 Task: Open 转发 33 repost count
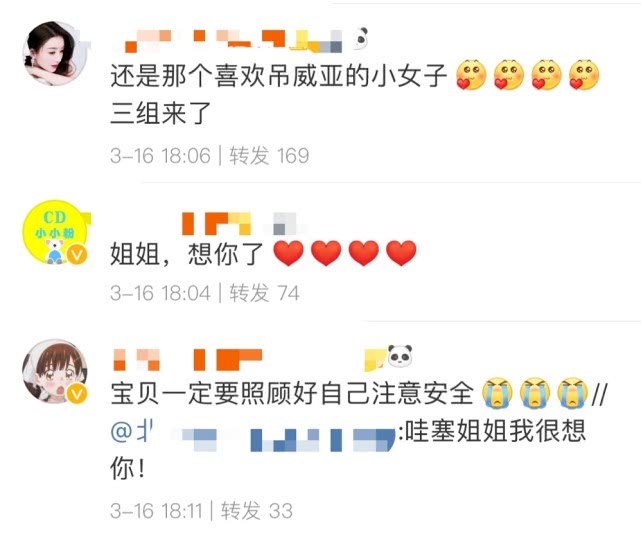(257, 511)
